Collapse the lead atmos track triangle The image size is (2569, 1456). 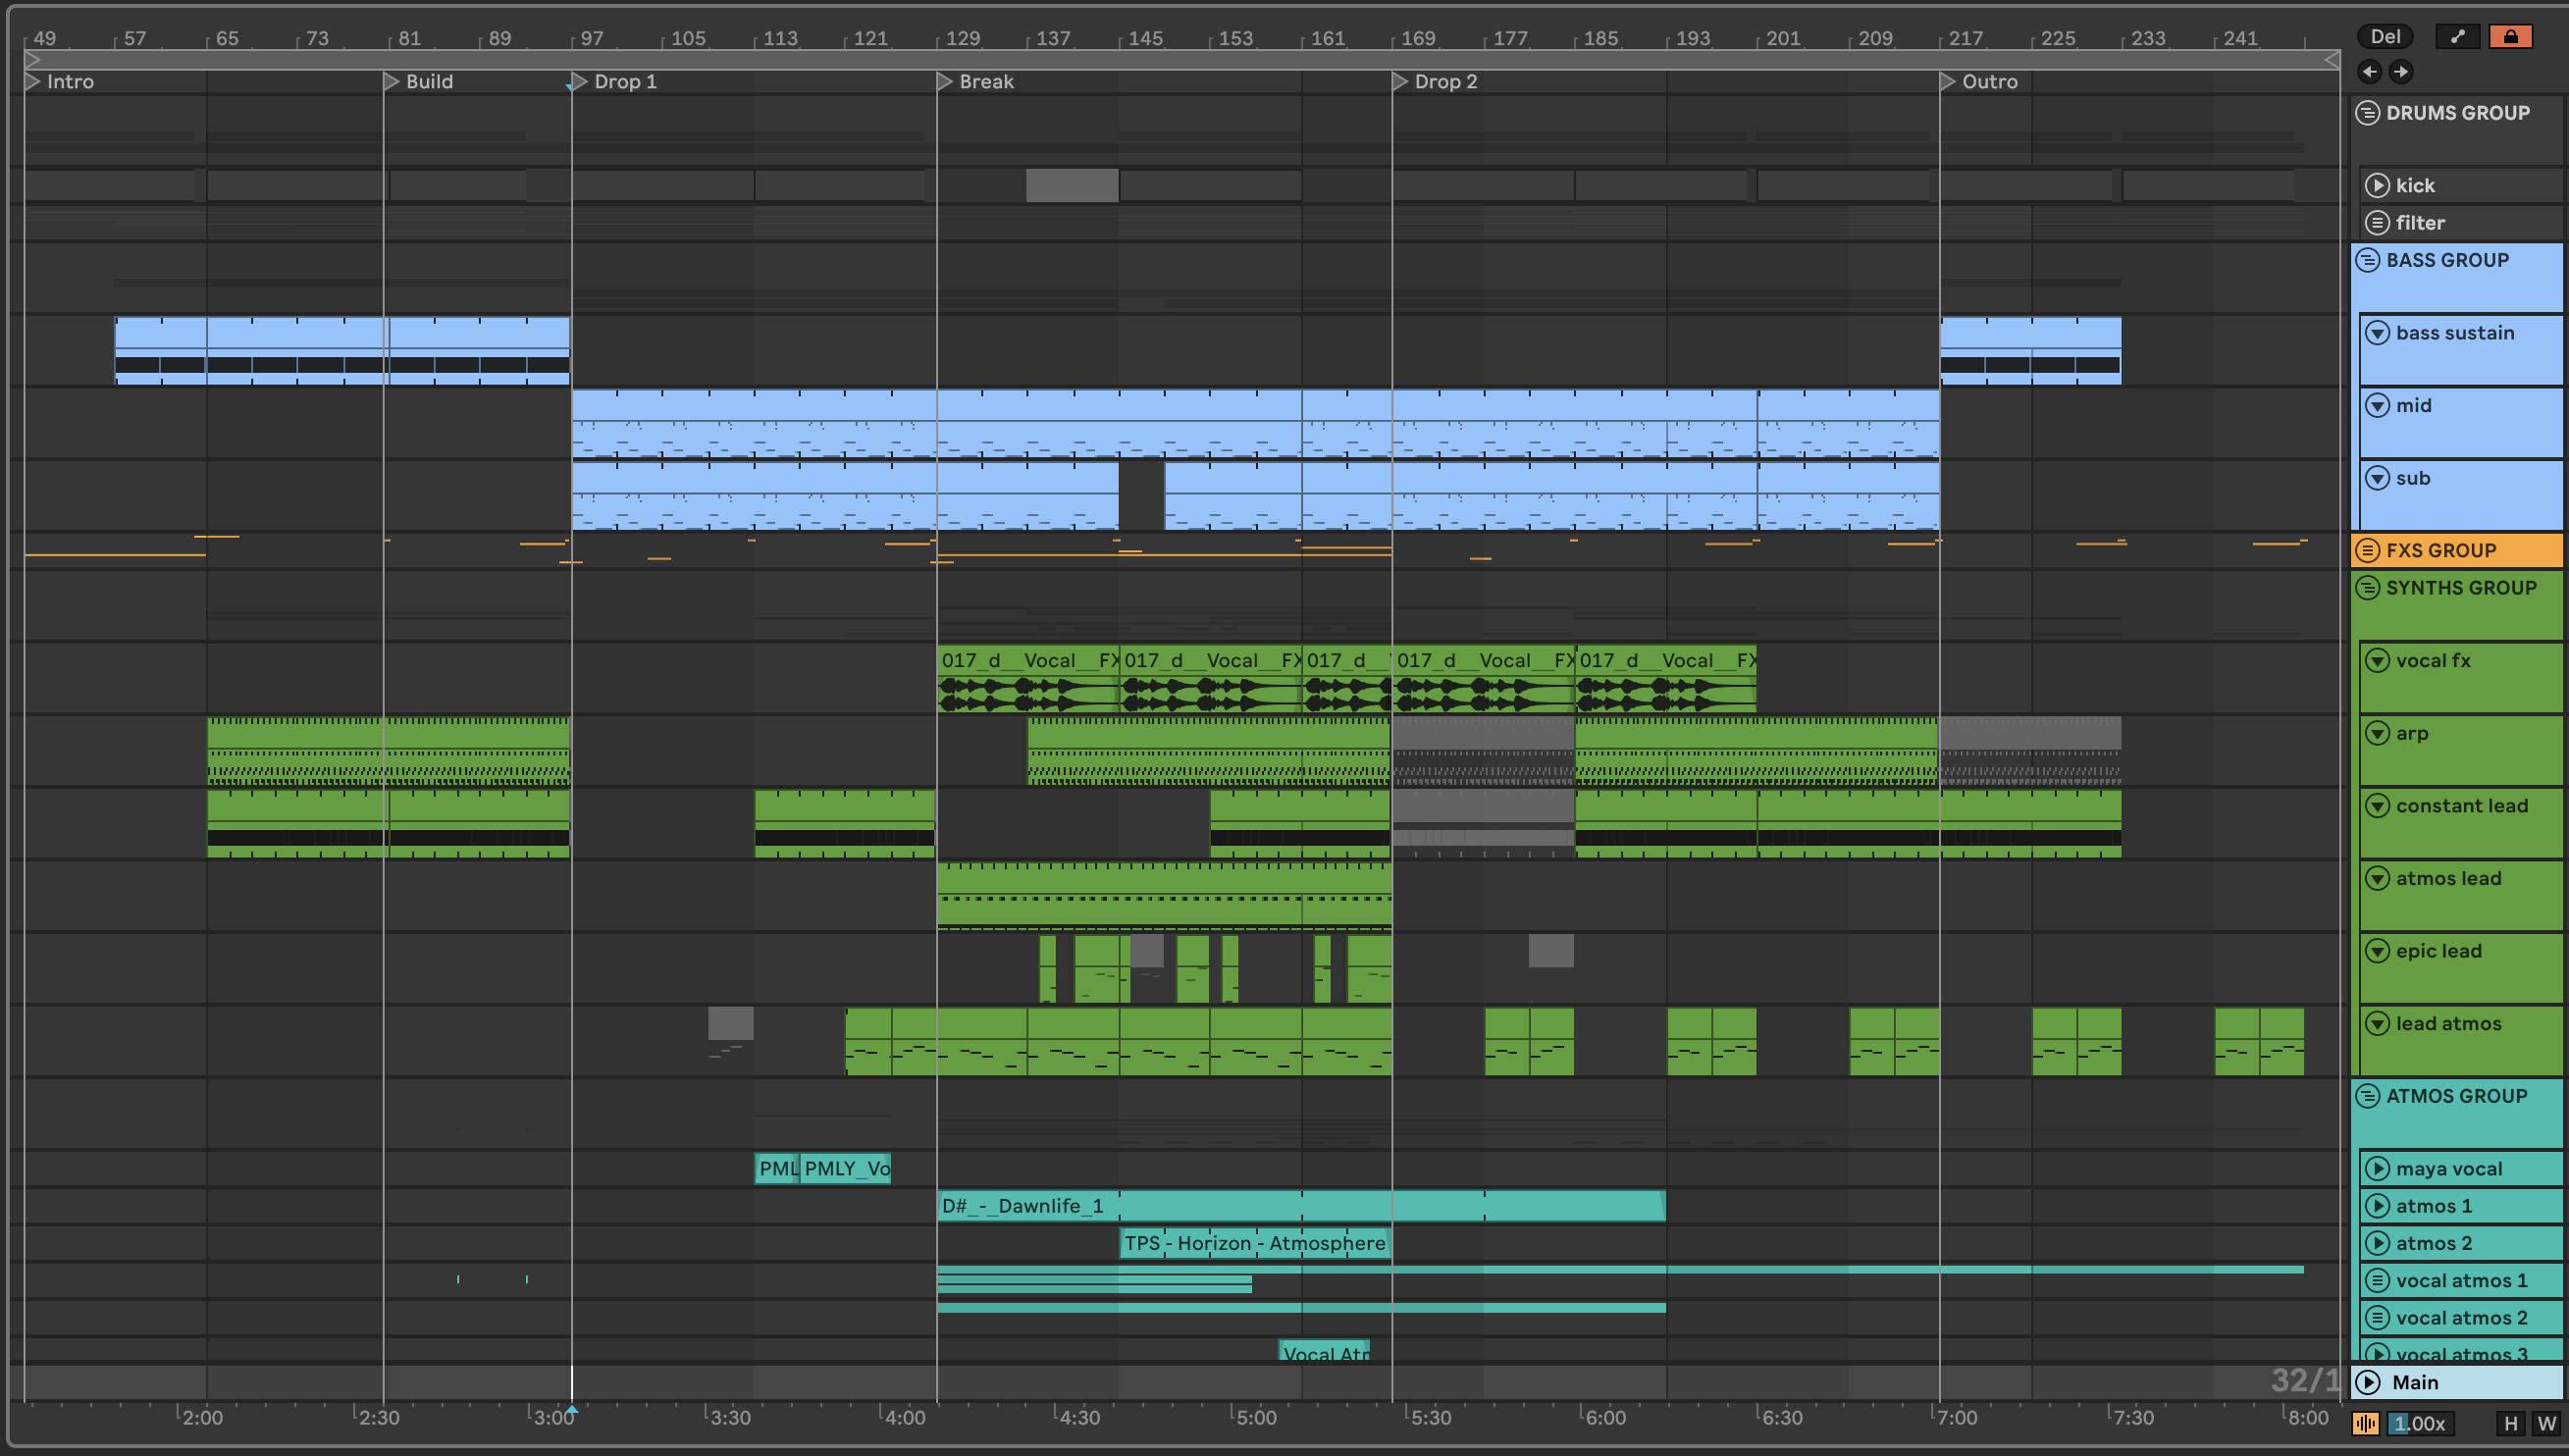(2377, 1024)
